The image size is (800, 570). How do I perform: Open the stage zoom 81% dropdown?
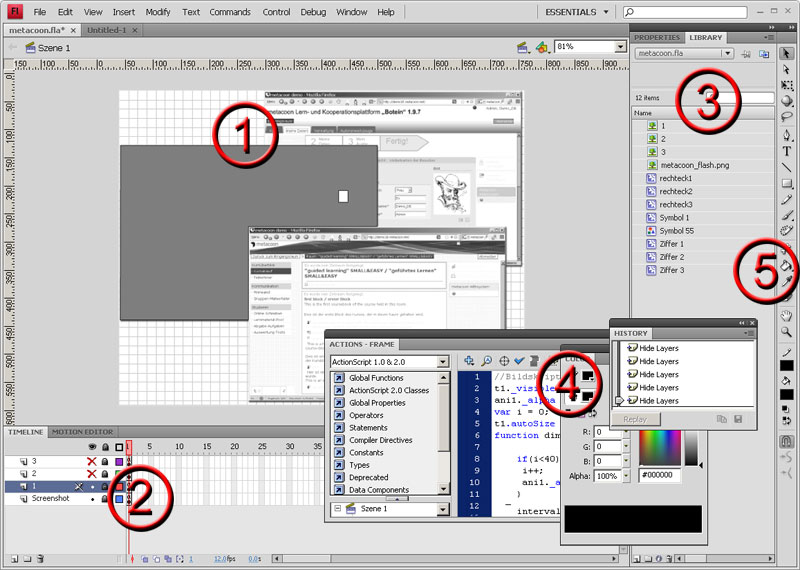point(619,47)
